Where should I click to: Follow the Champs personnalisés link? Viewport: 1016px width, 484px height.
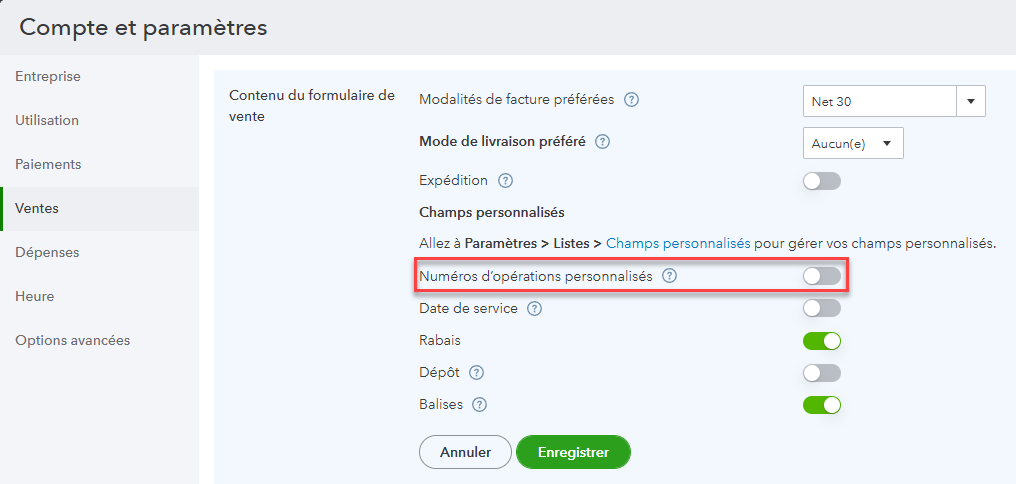678,243
